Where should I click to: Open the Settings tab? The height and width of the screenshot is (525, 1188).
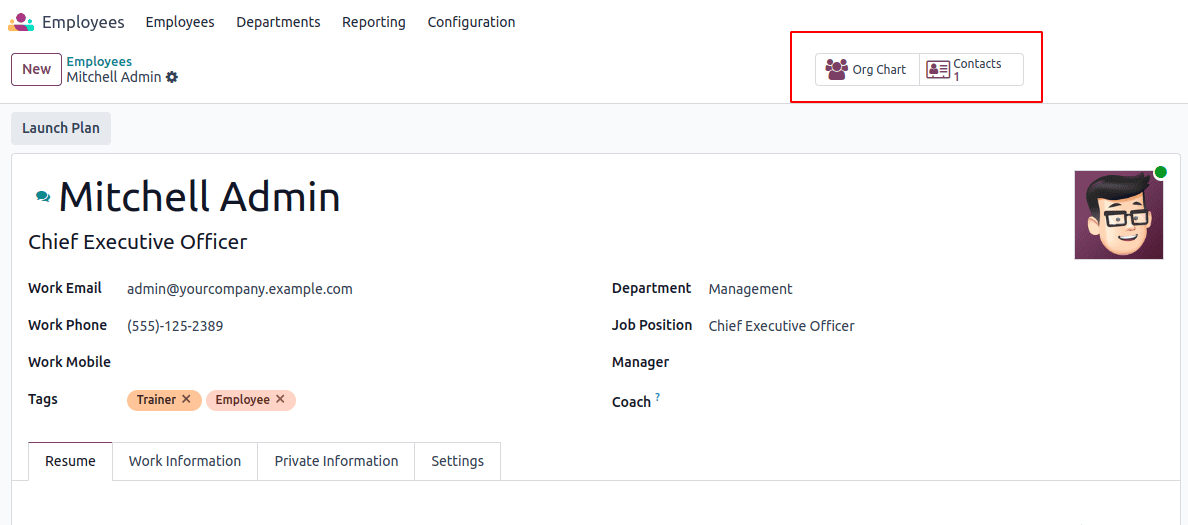click(457, 461)
